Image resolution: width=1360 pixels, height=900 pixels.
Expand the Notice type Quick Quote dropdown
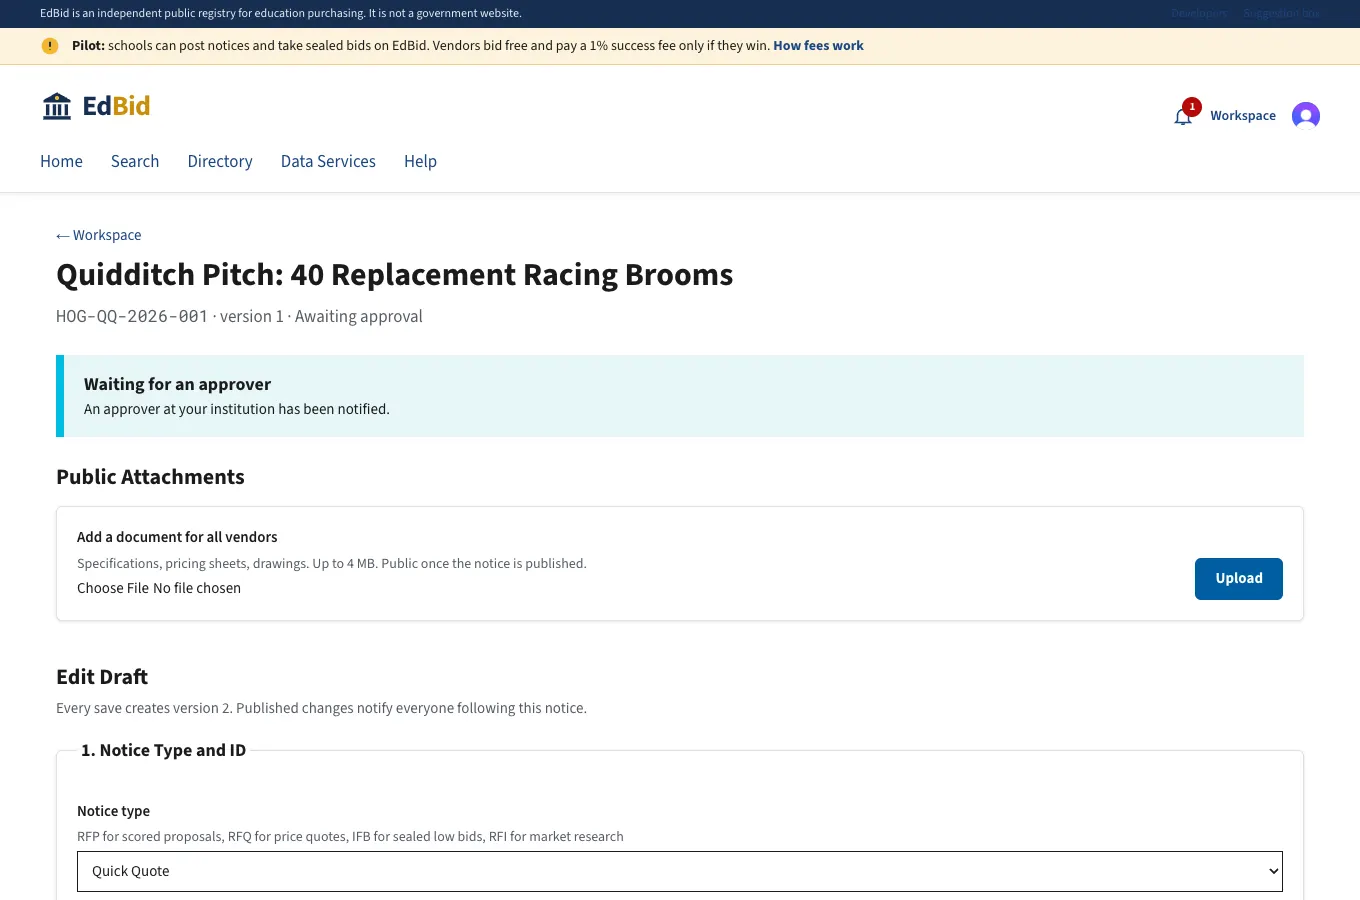(680, 871)
